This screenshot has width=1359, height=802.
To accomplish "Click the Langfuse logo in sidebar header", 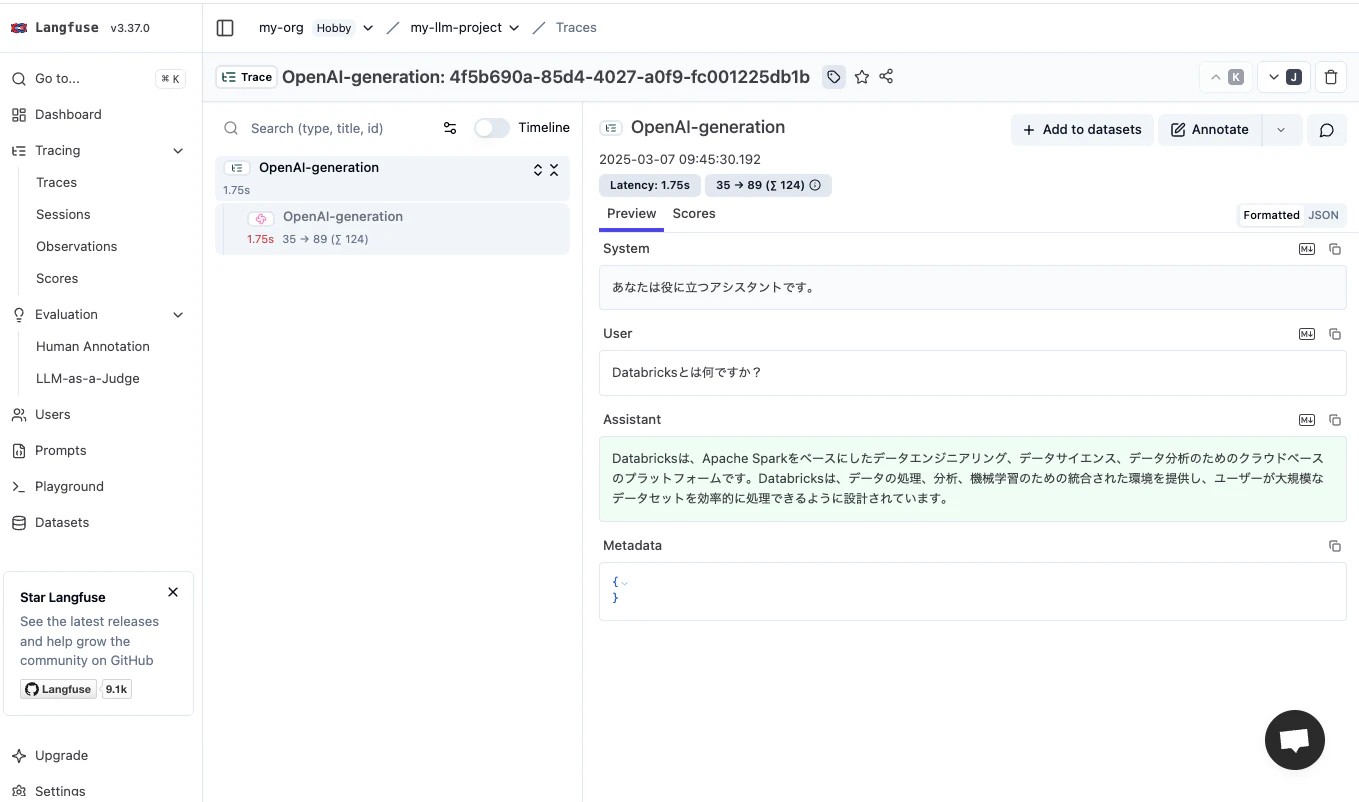I will click(19, 28).
